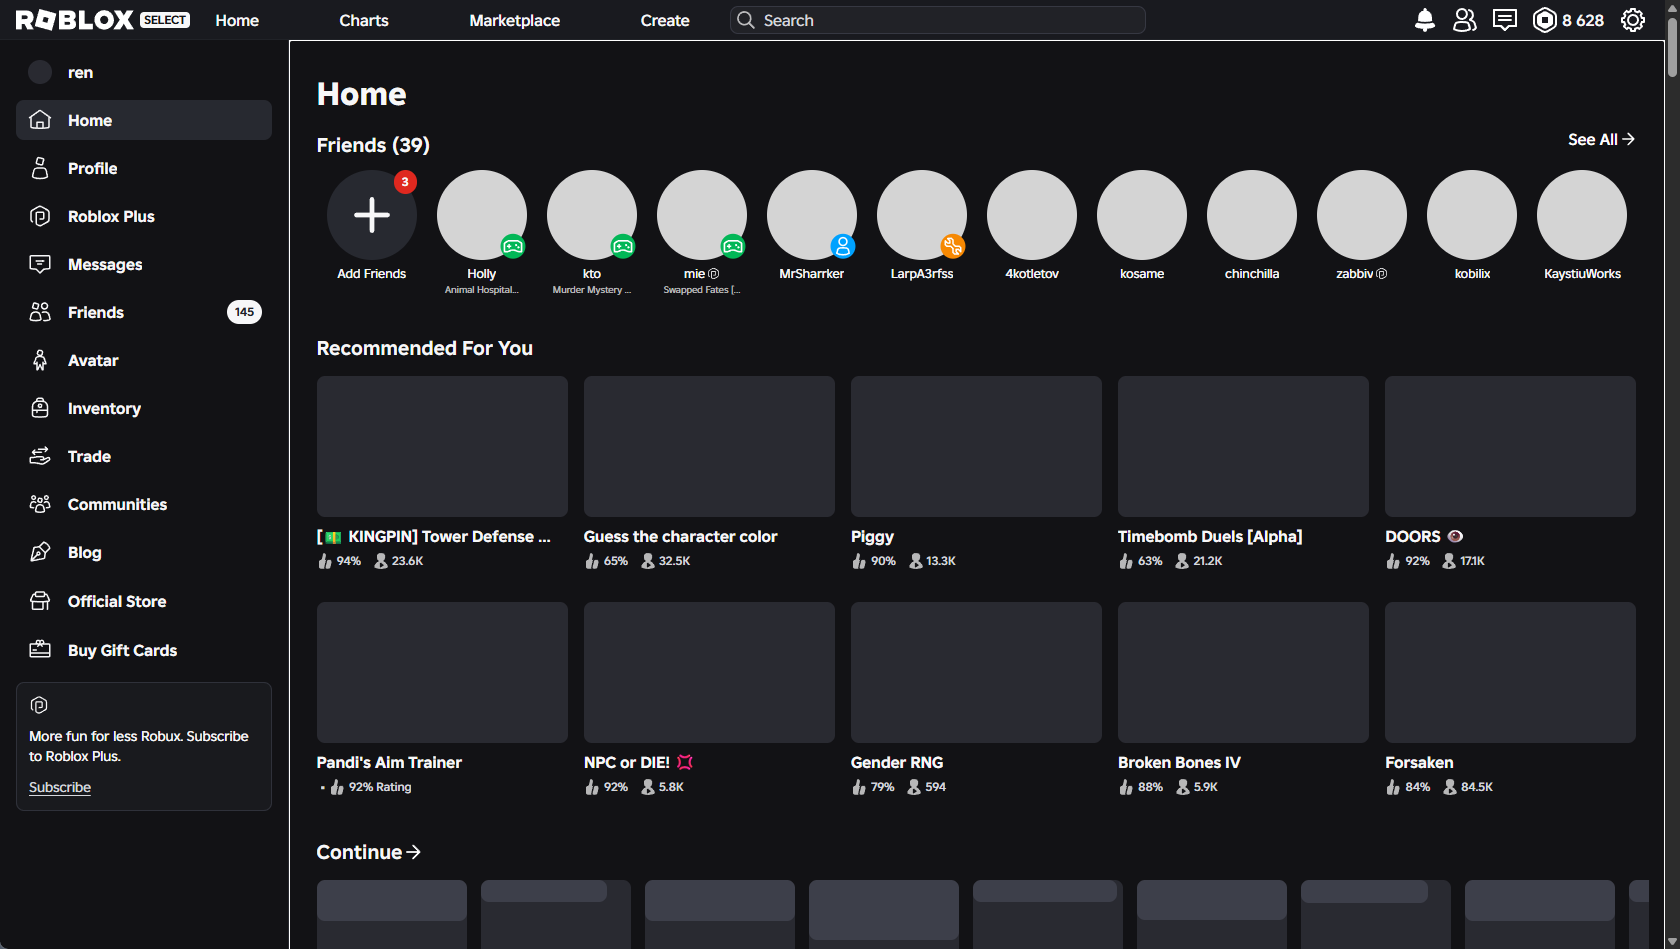Image resolution: width=1680 pixels, height=949 pixels.
Task: Click the Roblox logo
Action: [75, 20]
